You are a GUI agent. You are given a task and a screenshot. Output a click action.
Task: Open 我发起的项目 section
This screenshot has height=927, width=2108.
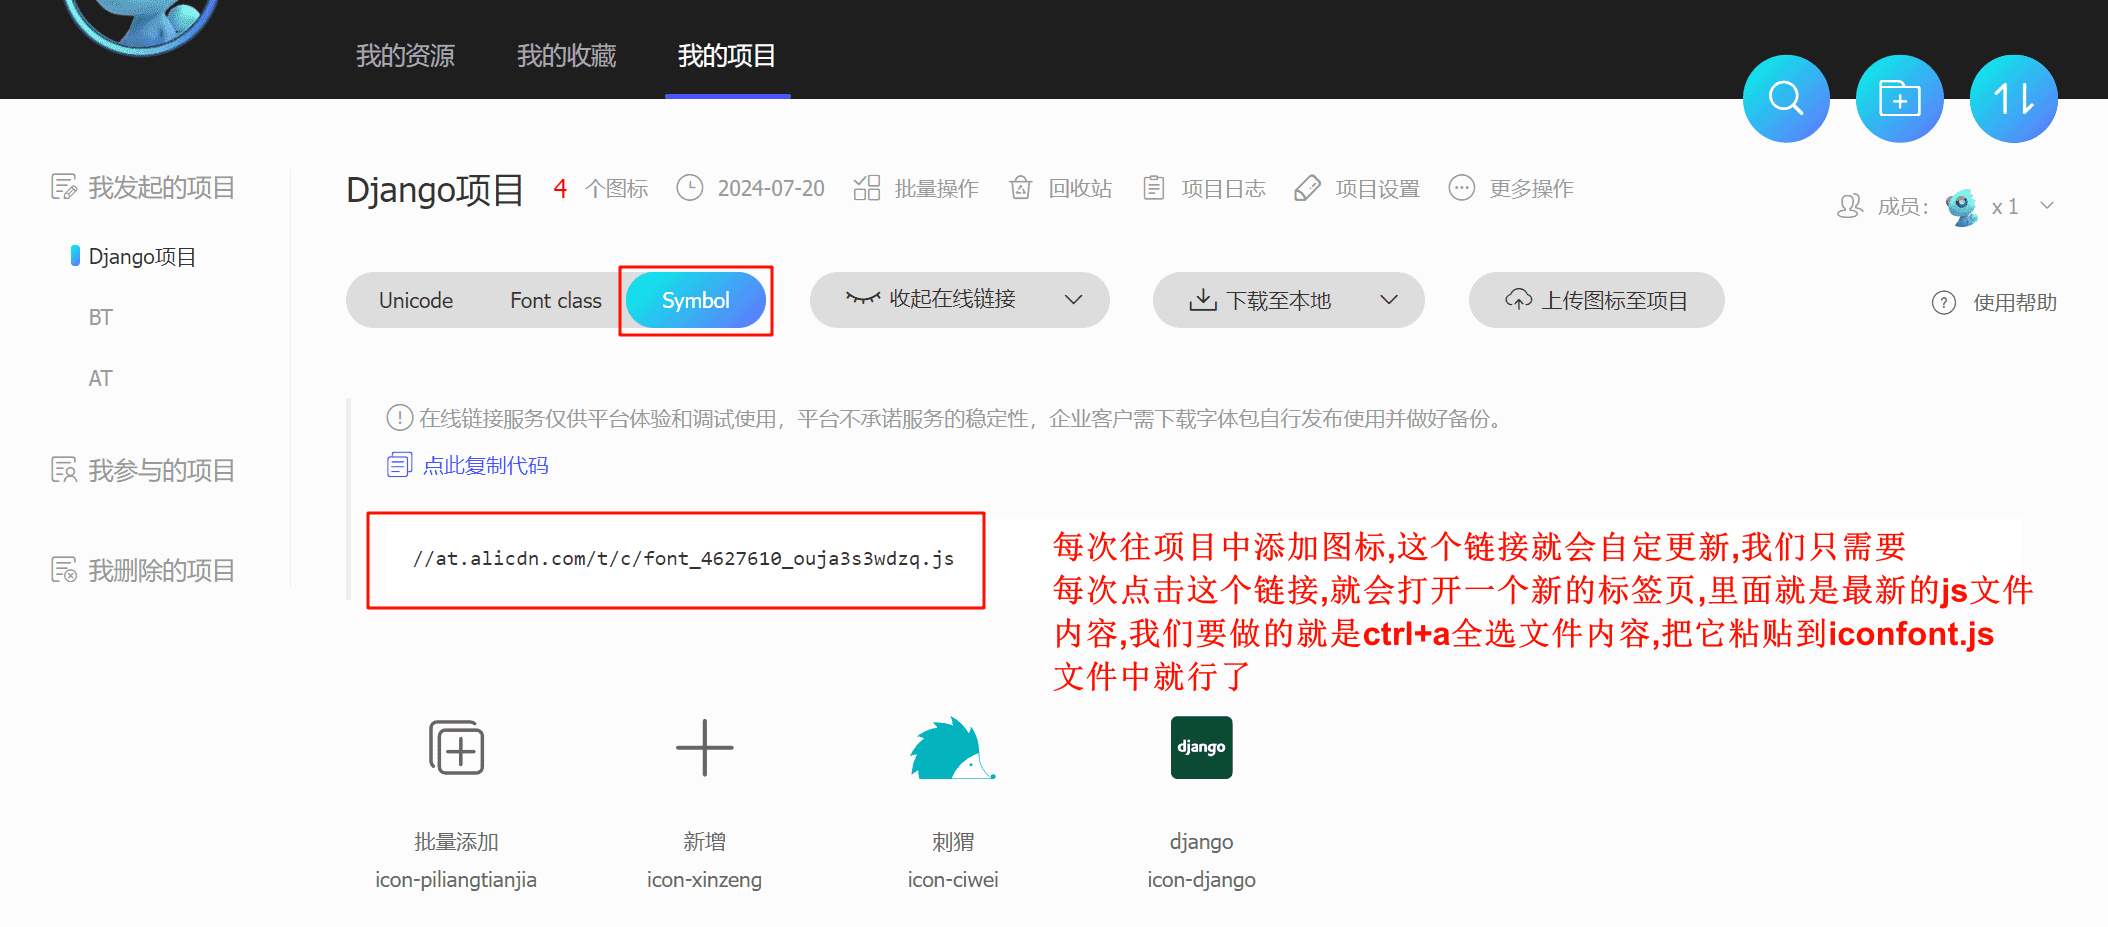pos(162,187)
